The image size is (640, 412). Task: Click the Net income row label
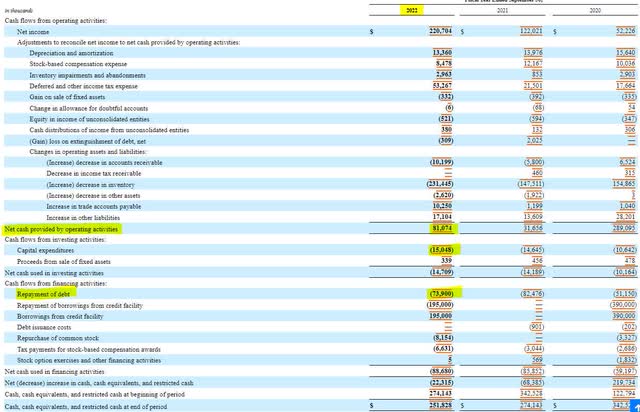pos(34,32)
